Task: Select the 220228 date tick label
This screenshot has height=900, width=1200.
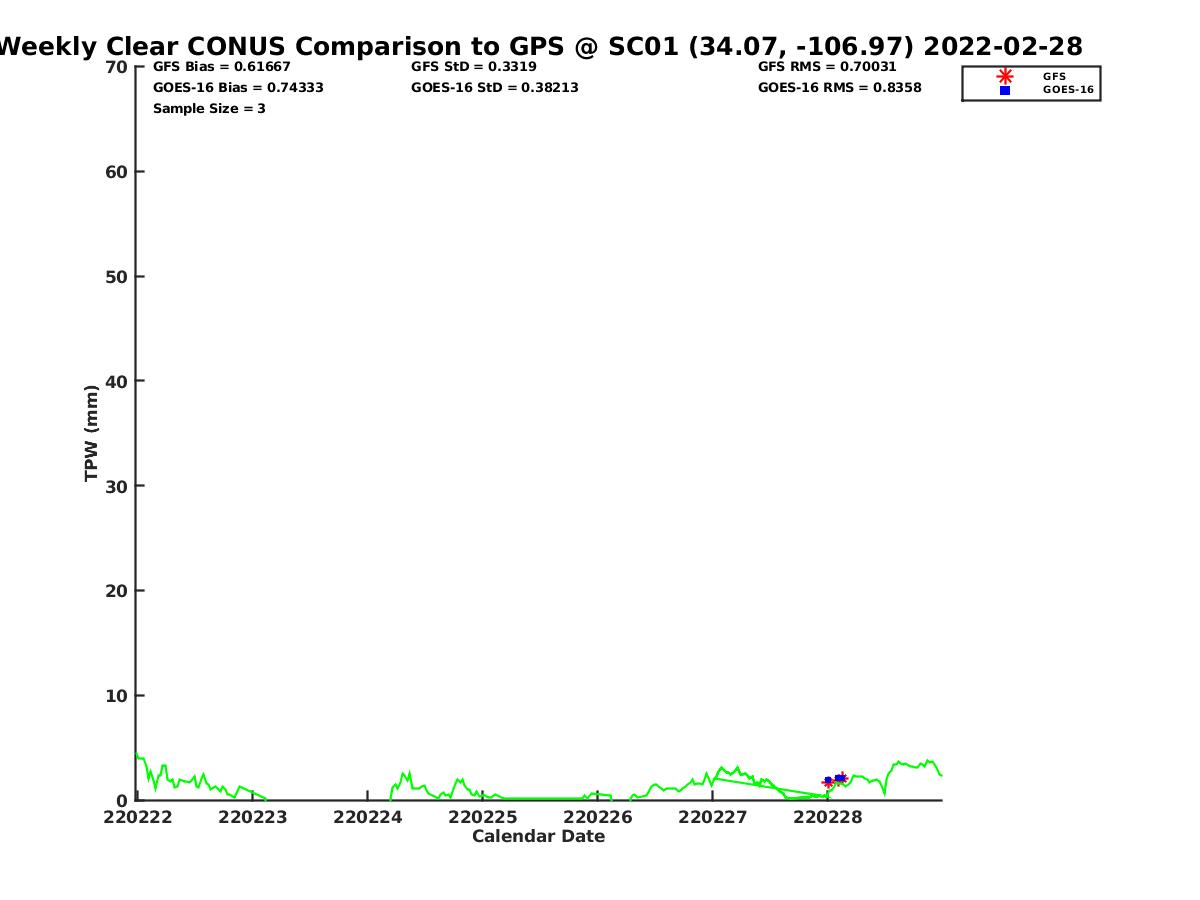Action: tap(827, 817)
